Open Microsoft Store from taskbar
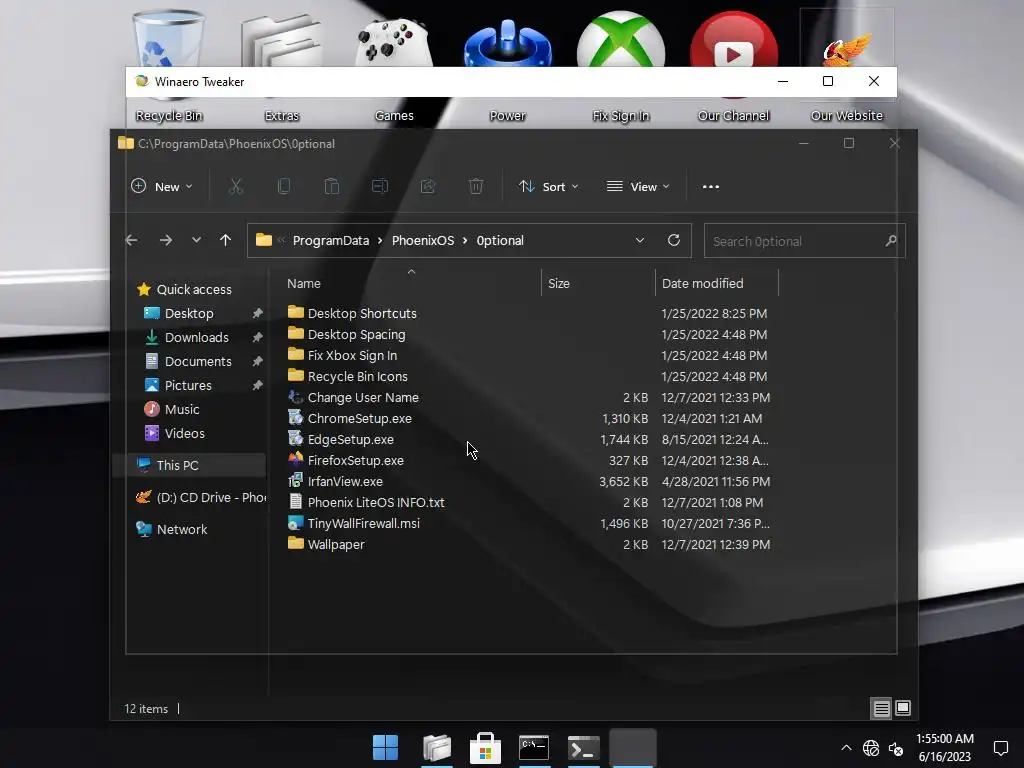 [x=485, y=748]
